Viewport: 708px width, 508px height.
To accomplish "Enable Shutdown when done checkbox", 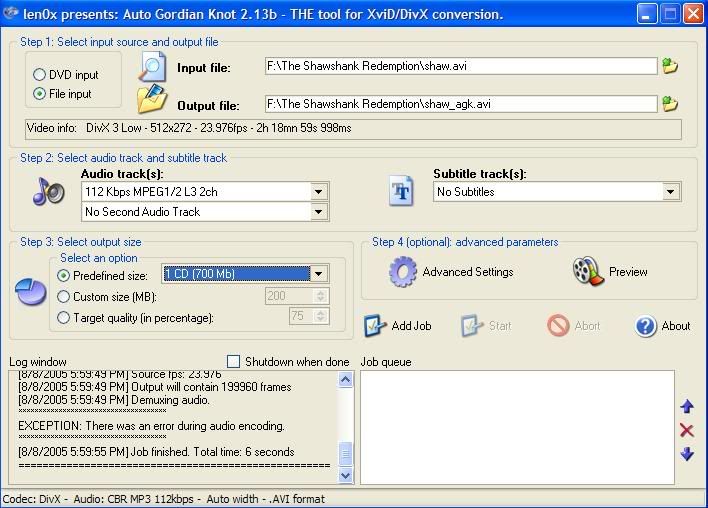I will tap(233, 362).
